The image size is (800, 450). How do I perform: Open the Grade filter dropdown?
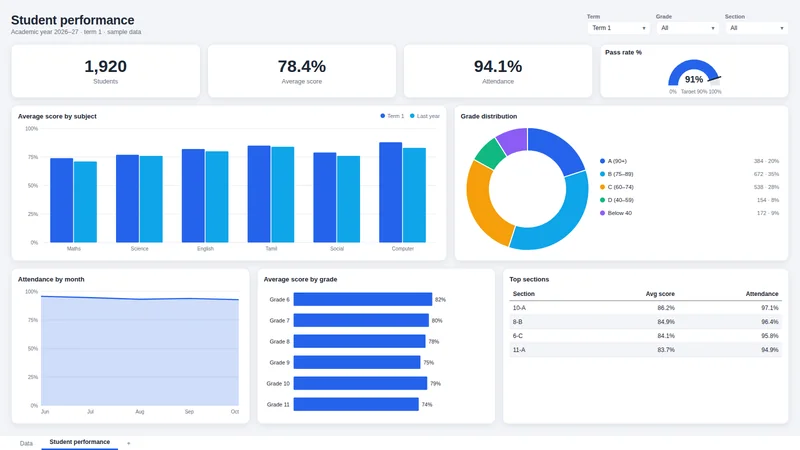(687, 28)
